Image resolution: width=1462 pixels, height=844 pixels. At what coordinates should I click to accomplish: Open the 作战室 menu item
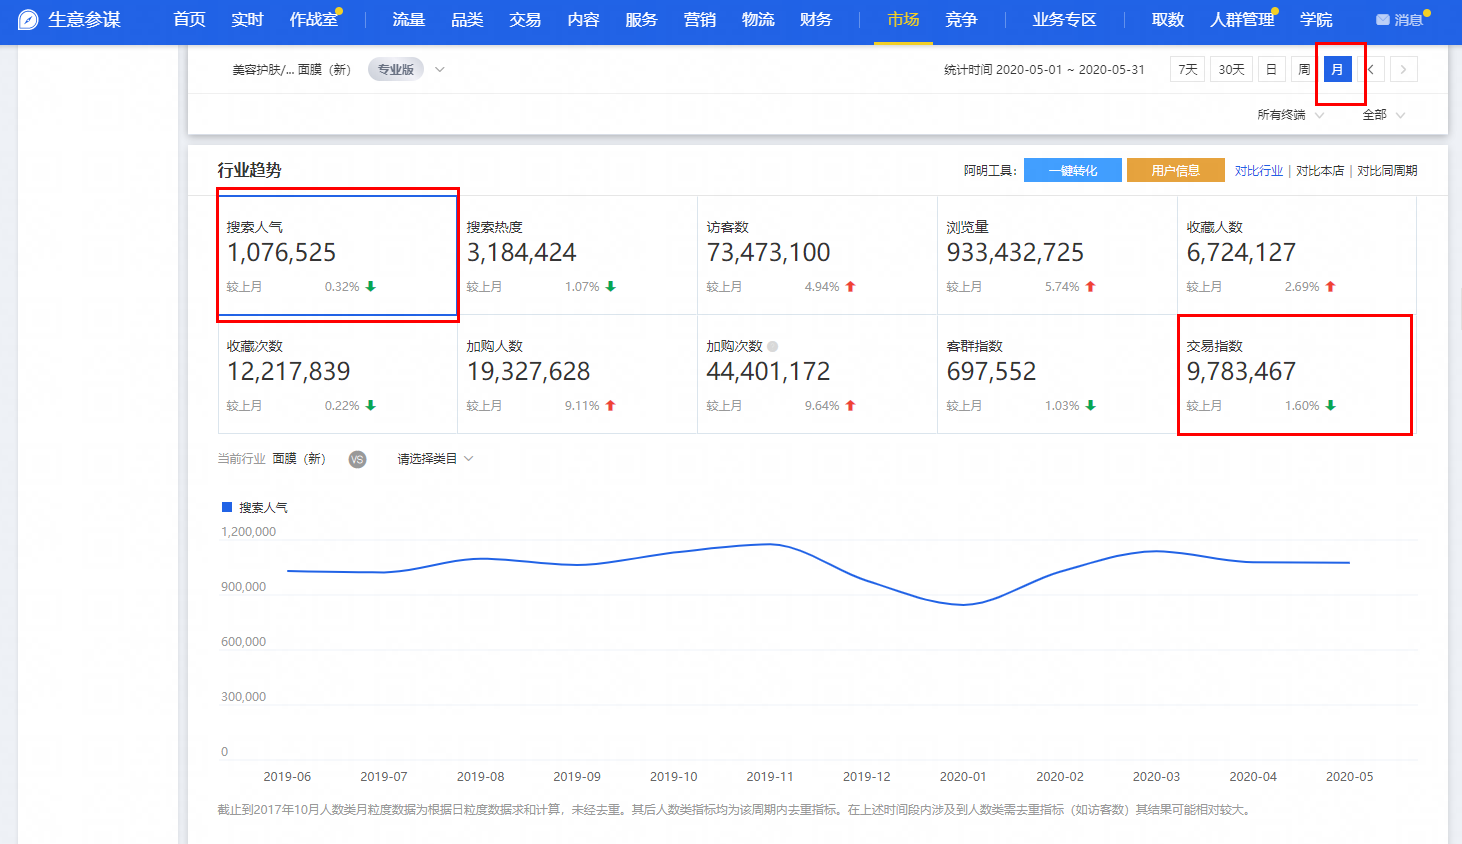pyautogui.click(x=313, y=20)
